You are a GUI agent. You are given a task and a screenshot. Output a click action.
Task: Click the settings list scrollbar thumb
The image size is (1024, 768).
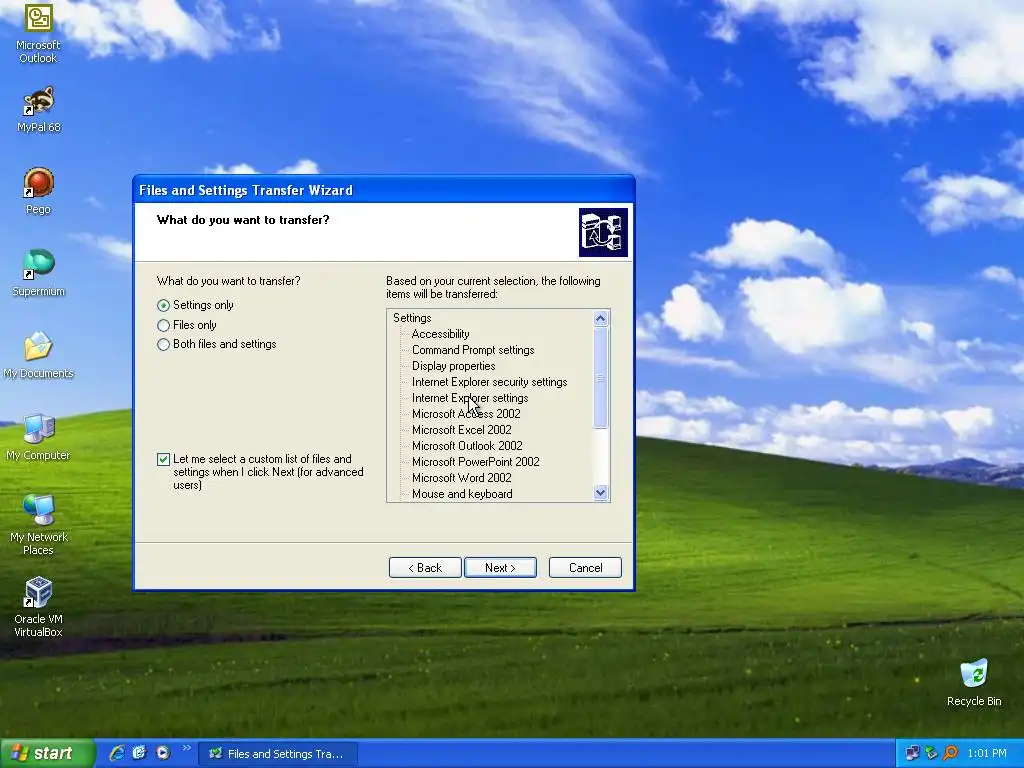(601, 378)
